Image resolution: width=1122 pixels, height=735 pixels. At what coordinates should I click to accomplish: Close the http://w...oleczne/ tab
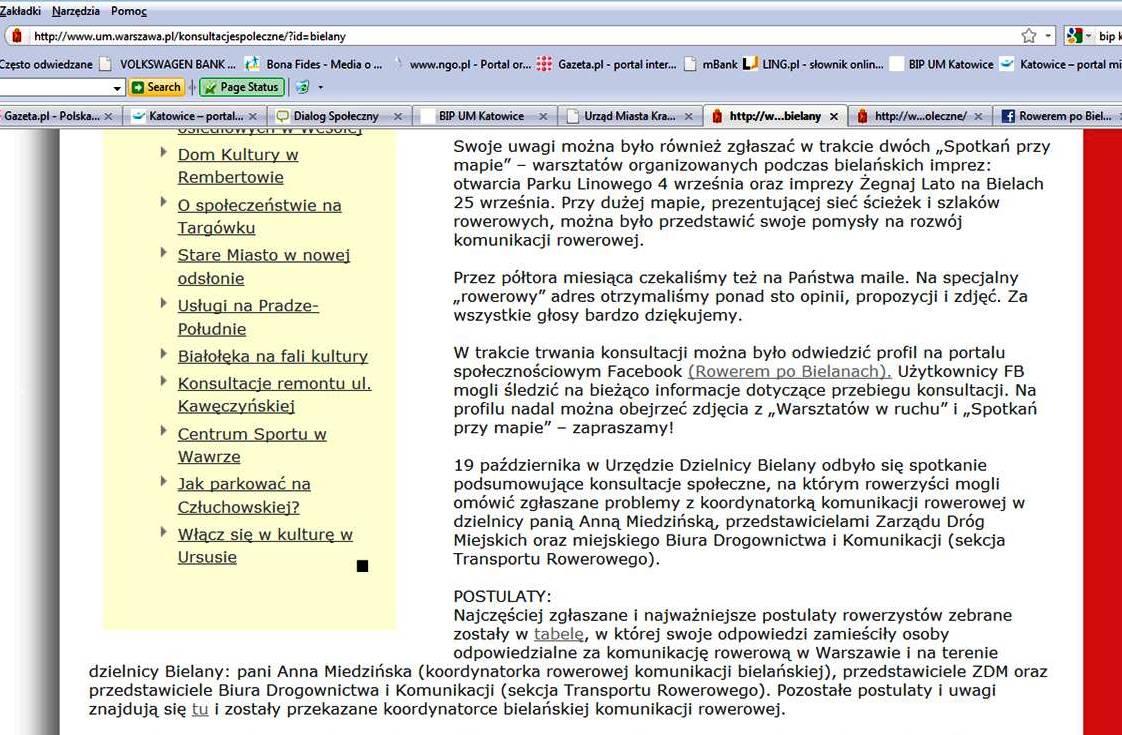point(979,116)
